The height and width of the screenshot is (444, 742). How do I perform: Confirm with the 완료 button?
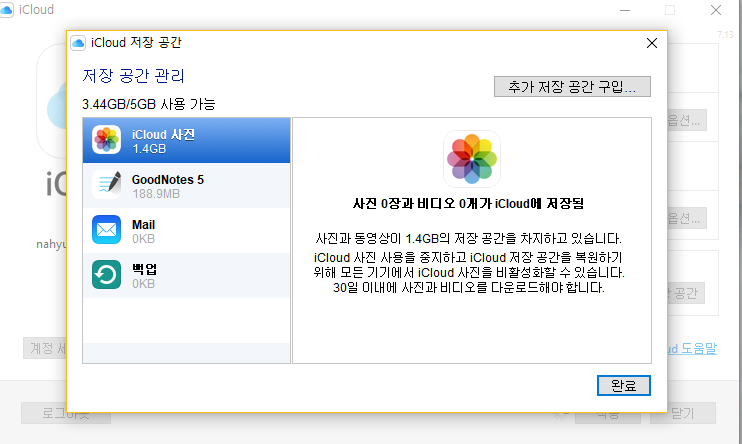pyautogui.click(x=623, y=385)
